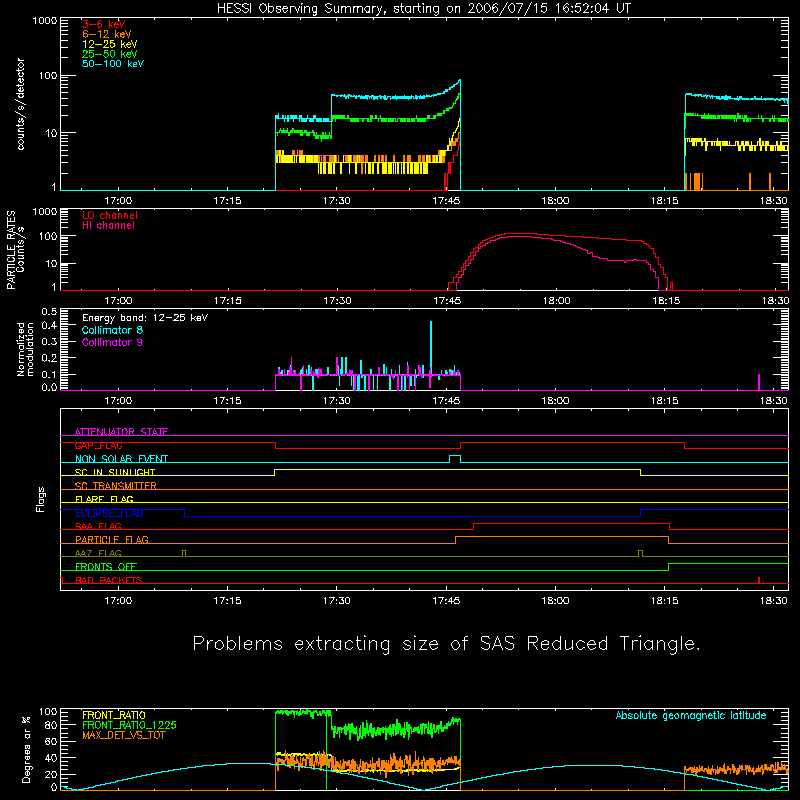This screenshot has height=800, width=800.
Task: Click the PARTICLE_FLAG label
Action: coord(112,539)
